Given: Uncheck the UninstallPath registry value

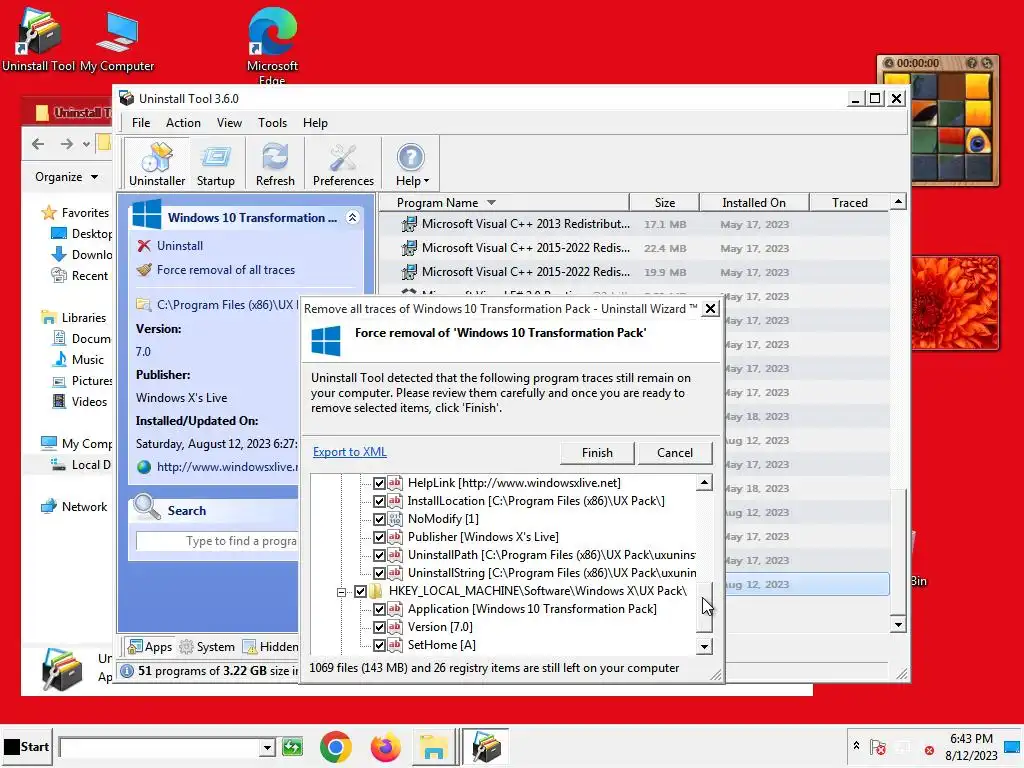Looking at the screenshot, I should (379, 555).
